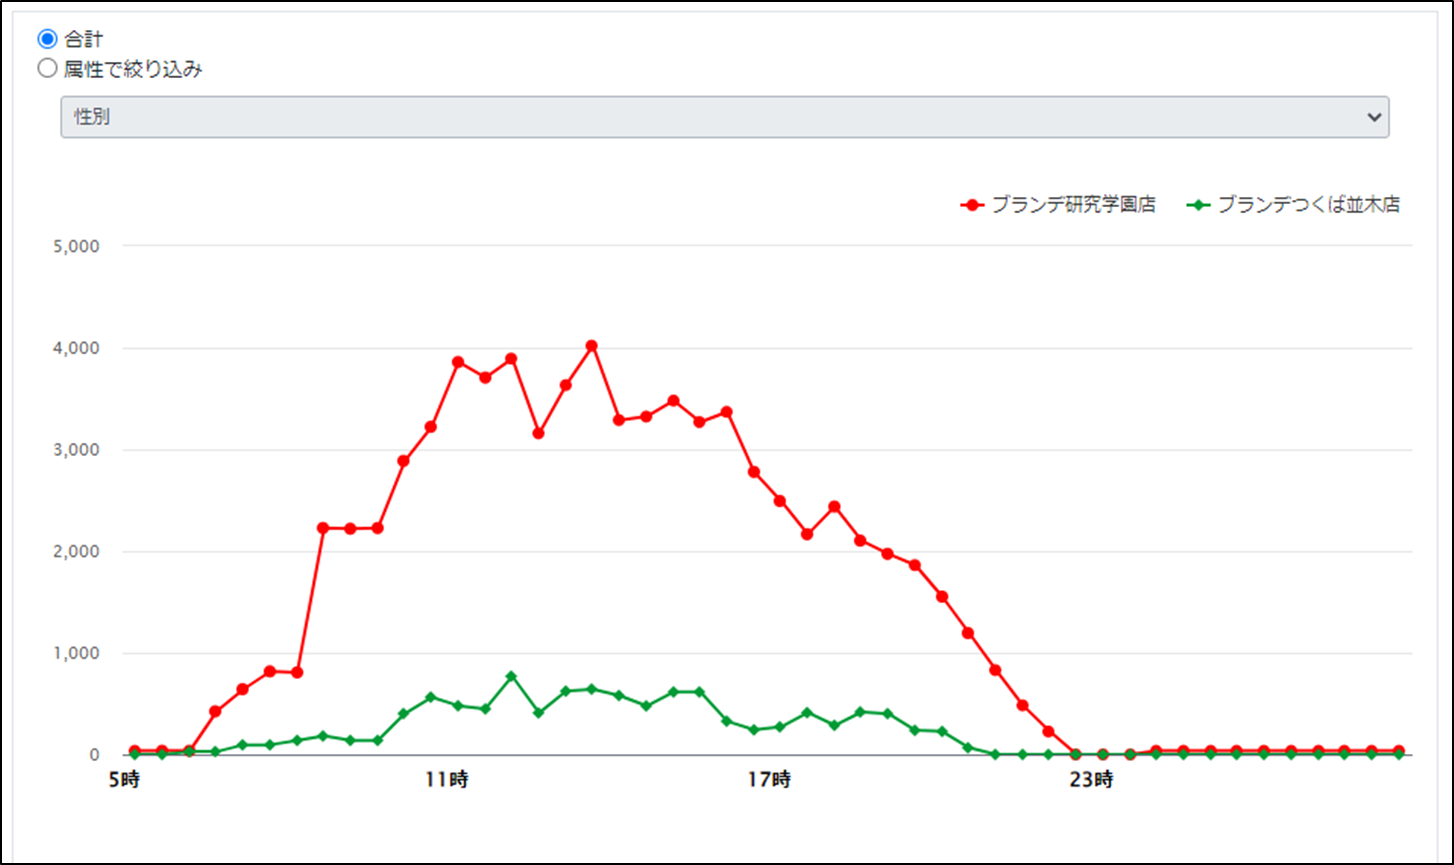Click the red data point above 11時
This screenshot has height=865, width=1454.
pyautogui.click(x=458, y=362)
